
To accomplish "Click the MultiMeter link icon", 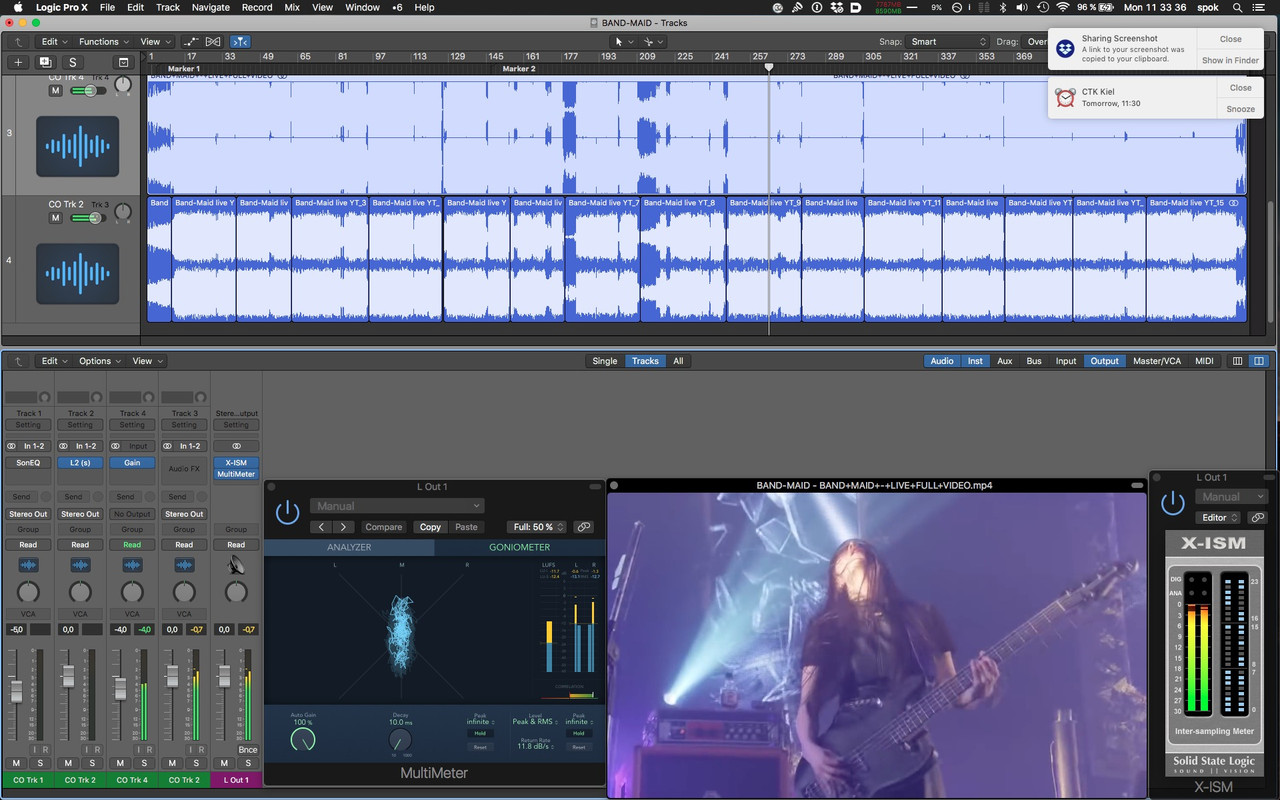I will [584, 527].
